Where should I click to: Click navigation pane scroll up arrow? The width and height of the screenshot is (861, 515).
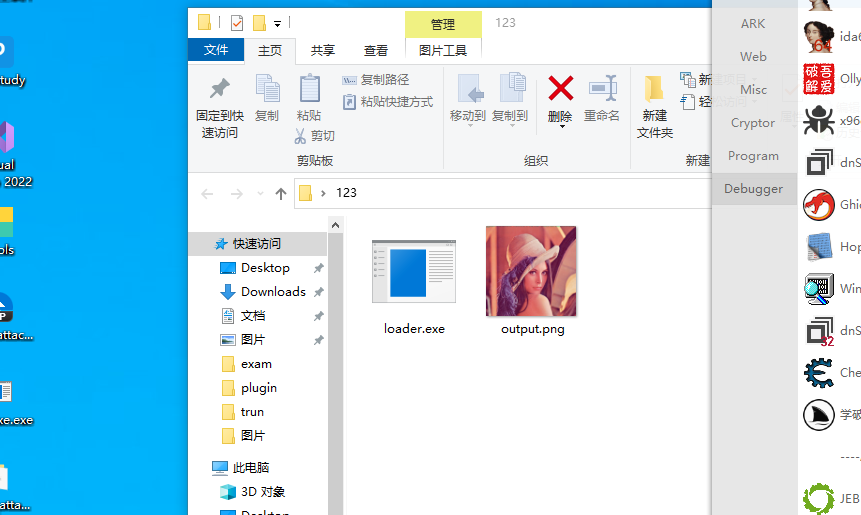[x=336, y=225]
